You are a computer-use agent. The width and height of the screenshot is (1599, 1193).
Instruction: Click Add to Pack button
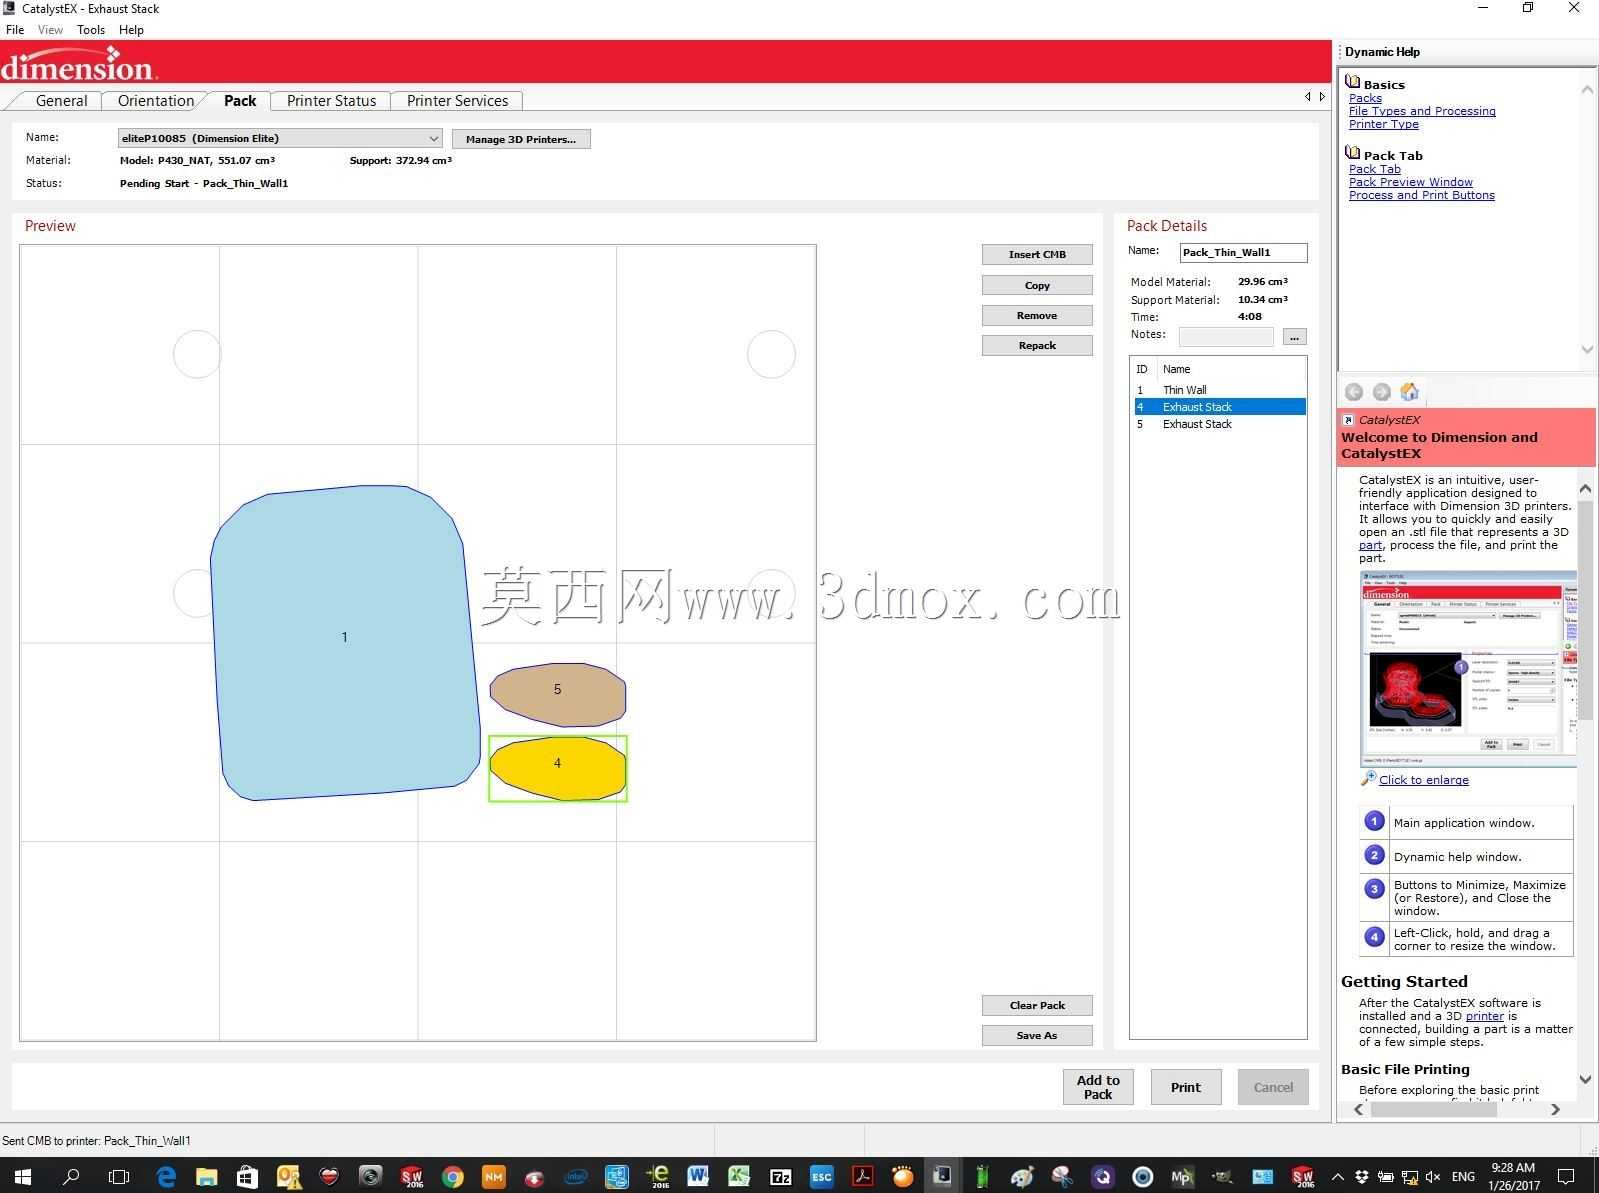pyautogui.click(x=1098, y=1087)
